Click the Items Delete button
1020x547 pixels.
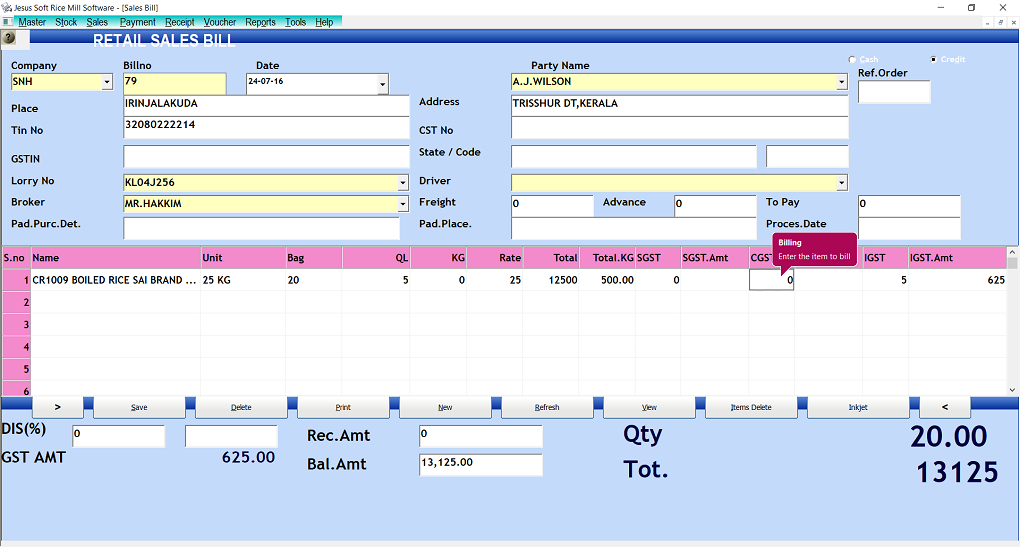(x=751, y=407)
